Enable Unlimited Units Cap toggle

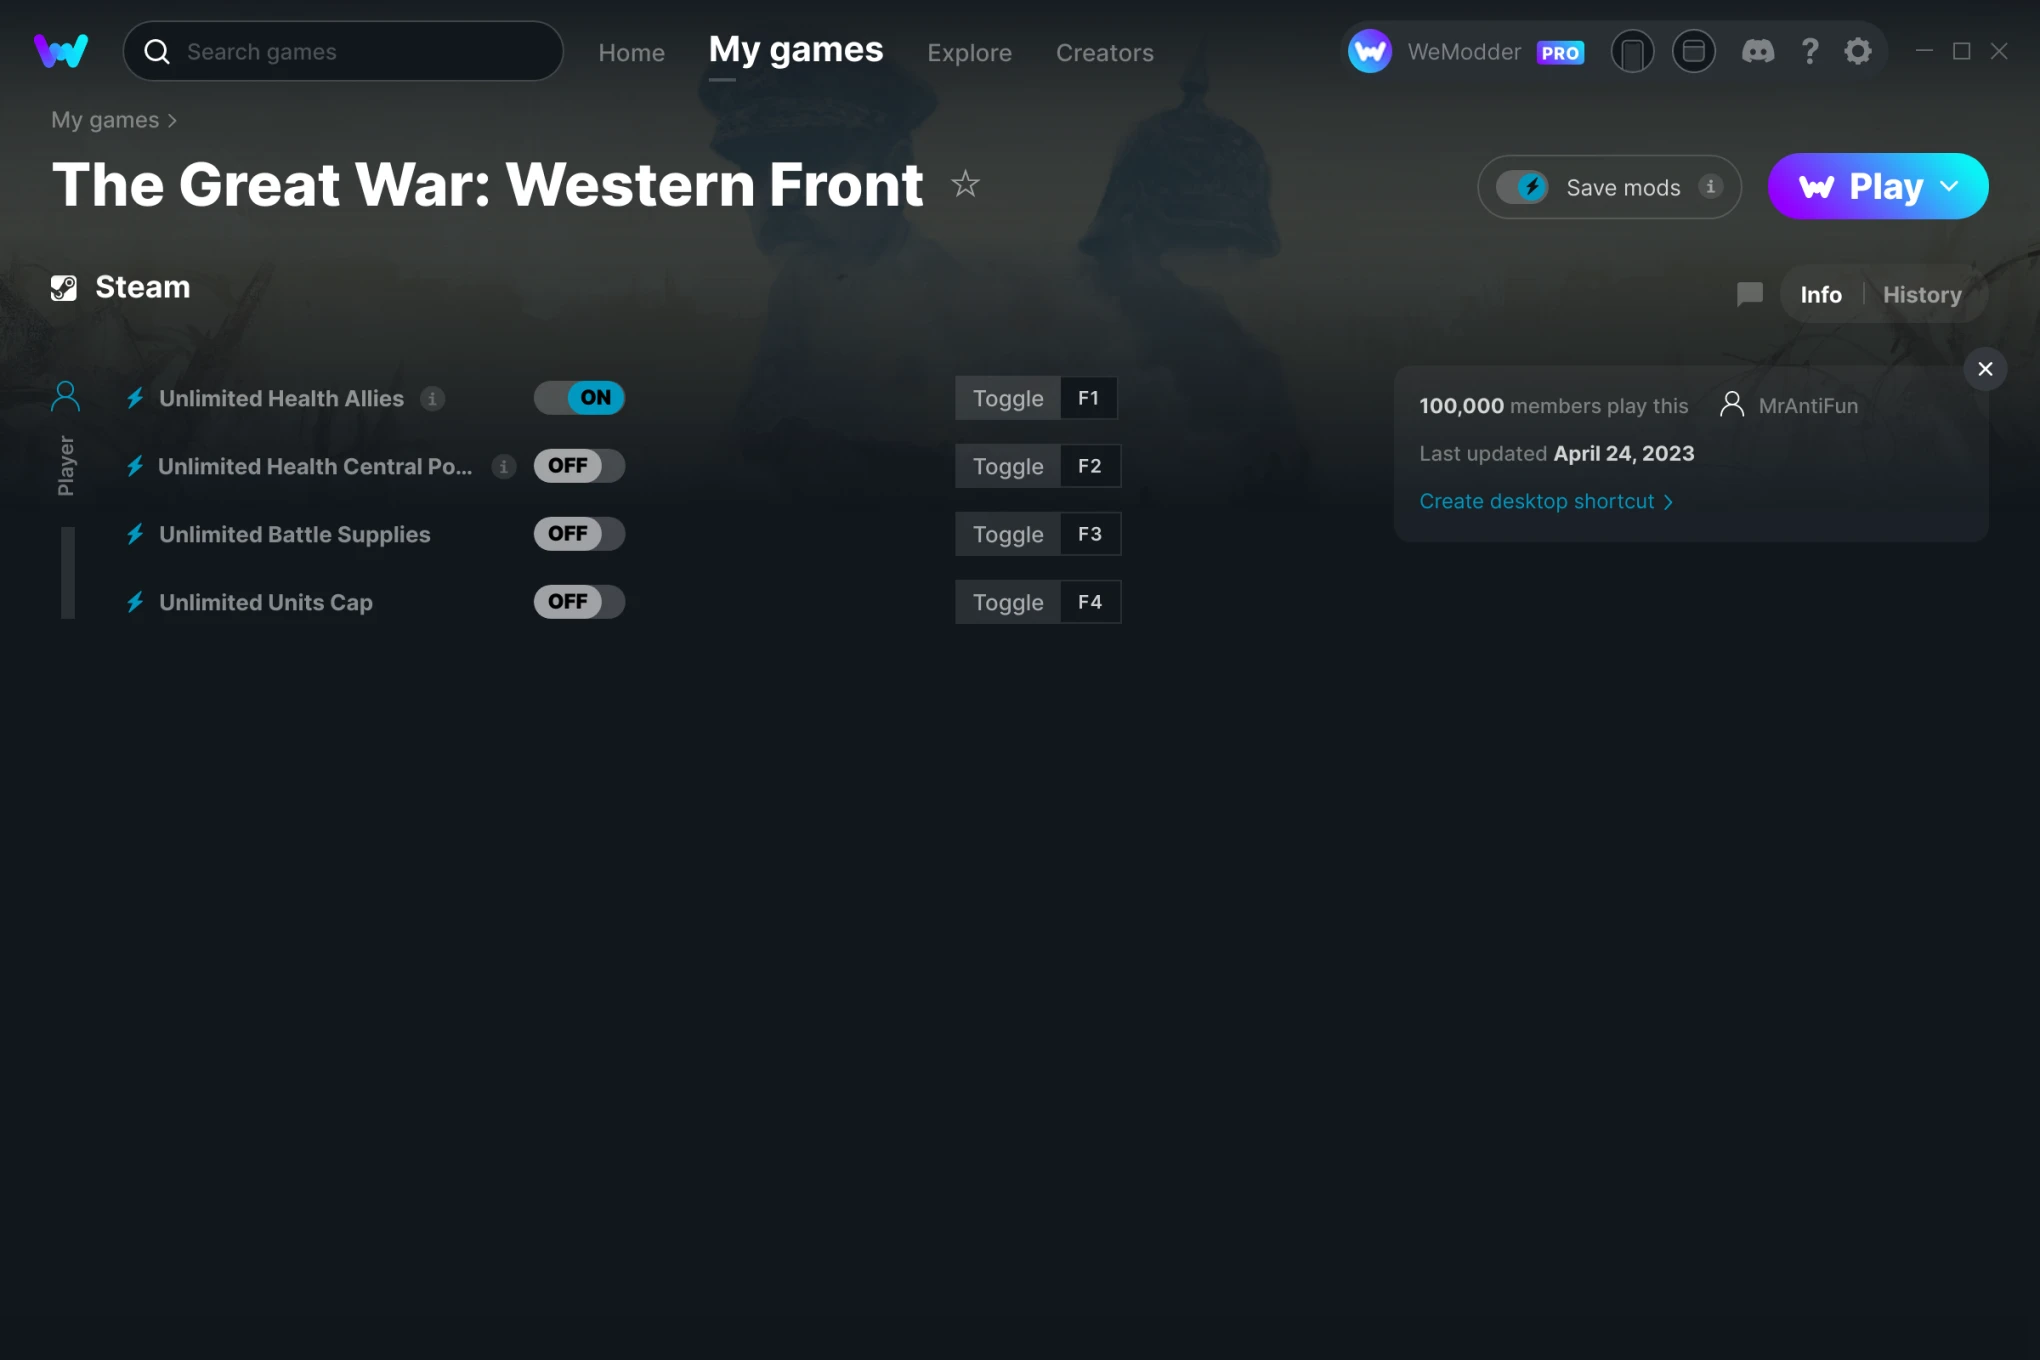click(x=579, y=602)
